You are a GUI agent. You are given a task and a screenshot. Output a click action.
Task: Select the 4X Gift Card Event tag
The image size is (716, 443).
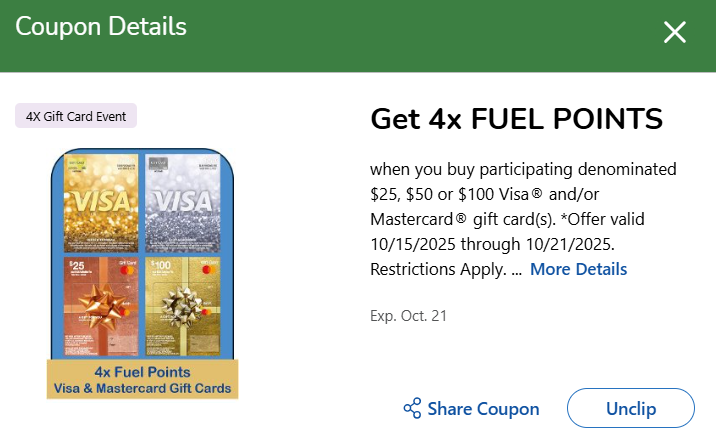[x=76, y=116]
